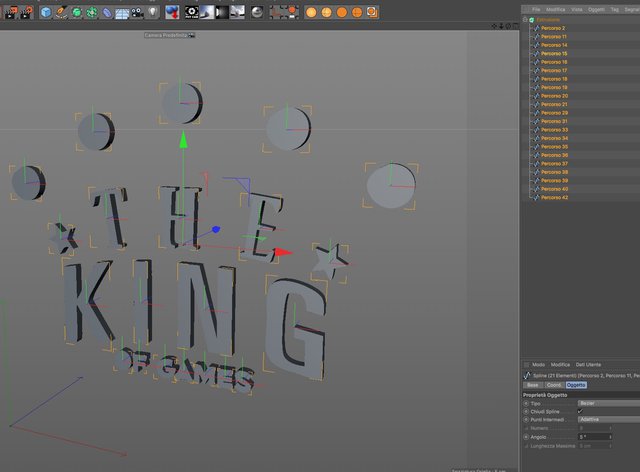Click the blue Z-axis gizmo handle
640x472 pixels.
[x=216, y=229]
